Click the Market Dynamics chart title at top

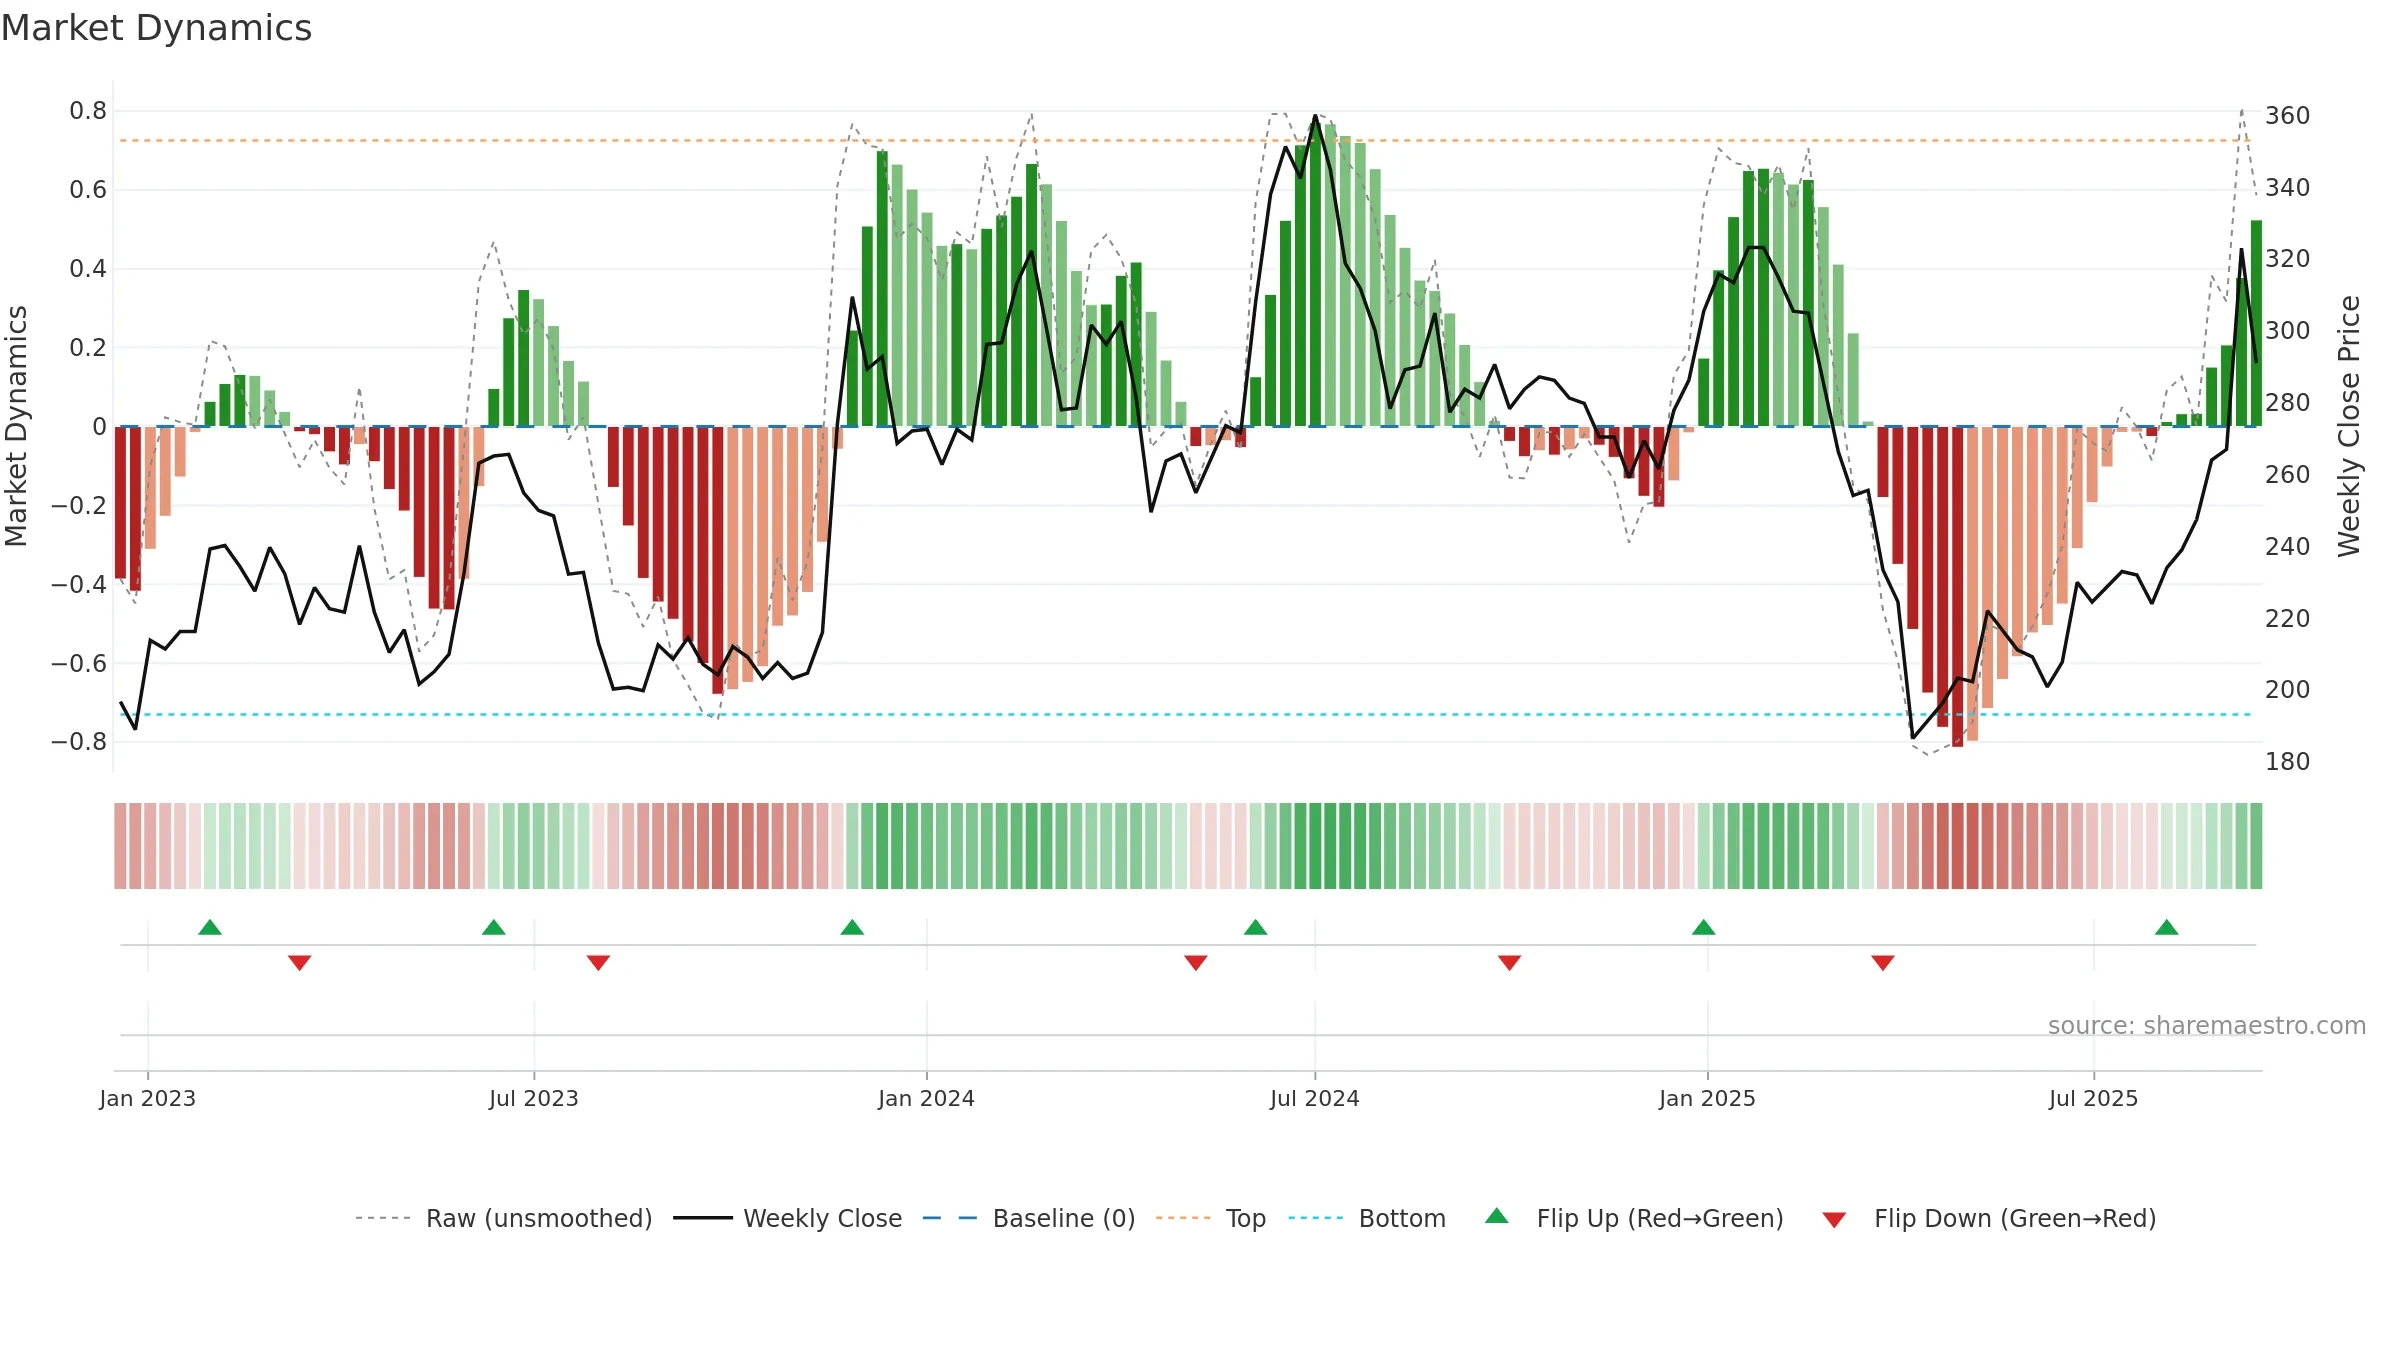[x=157, y=28]
